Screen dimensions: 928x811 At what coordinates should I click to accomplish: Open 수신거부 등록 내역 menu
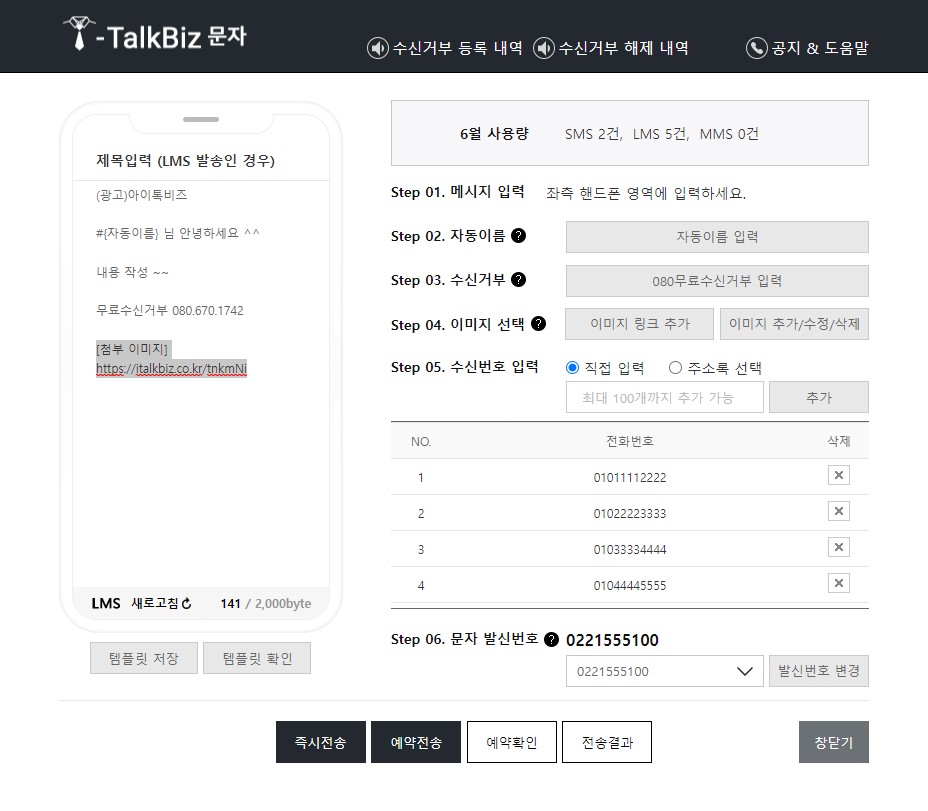click(x=457, y=48)
